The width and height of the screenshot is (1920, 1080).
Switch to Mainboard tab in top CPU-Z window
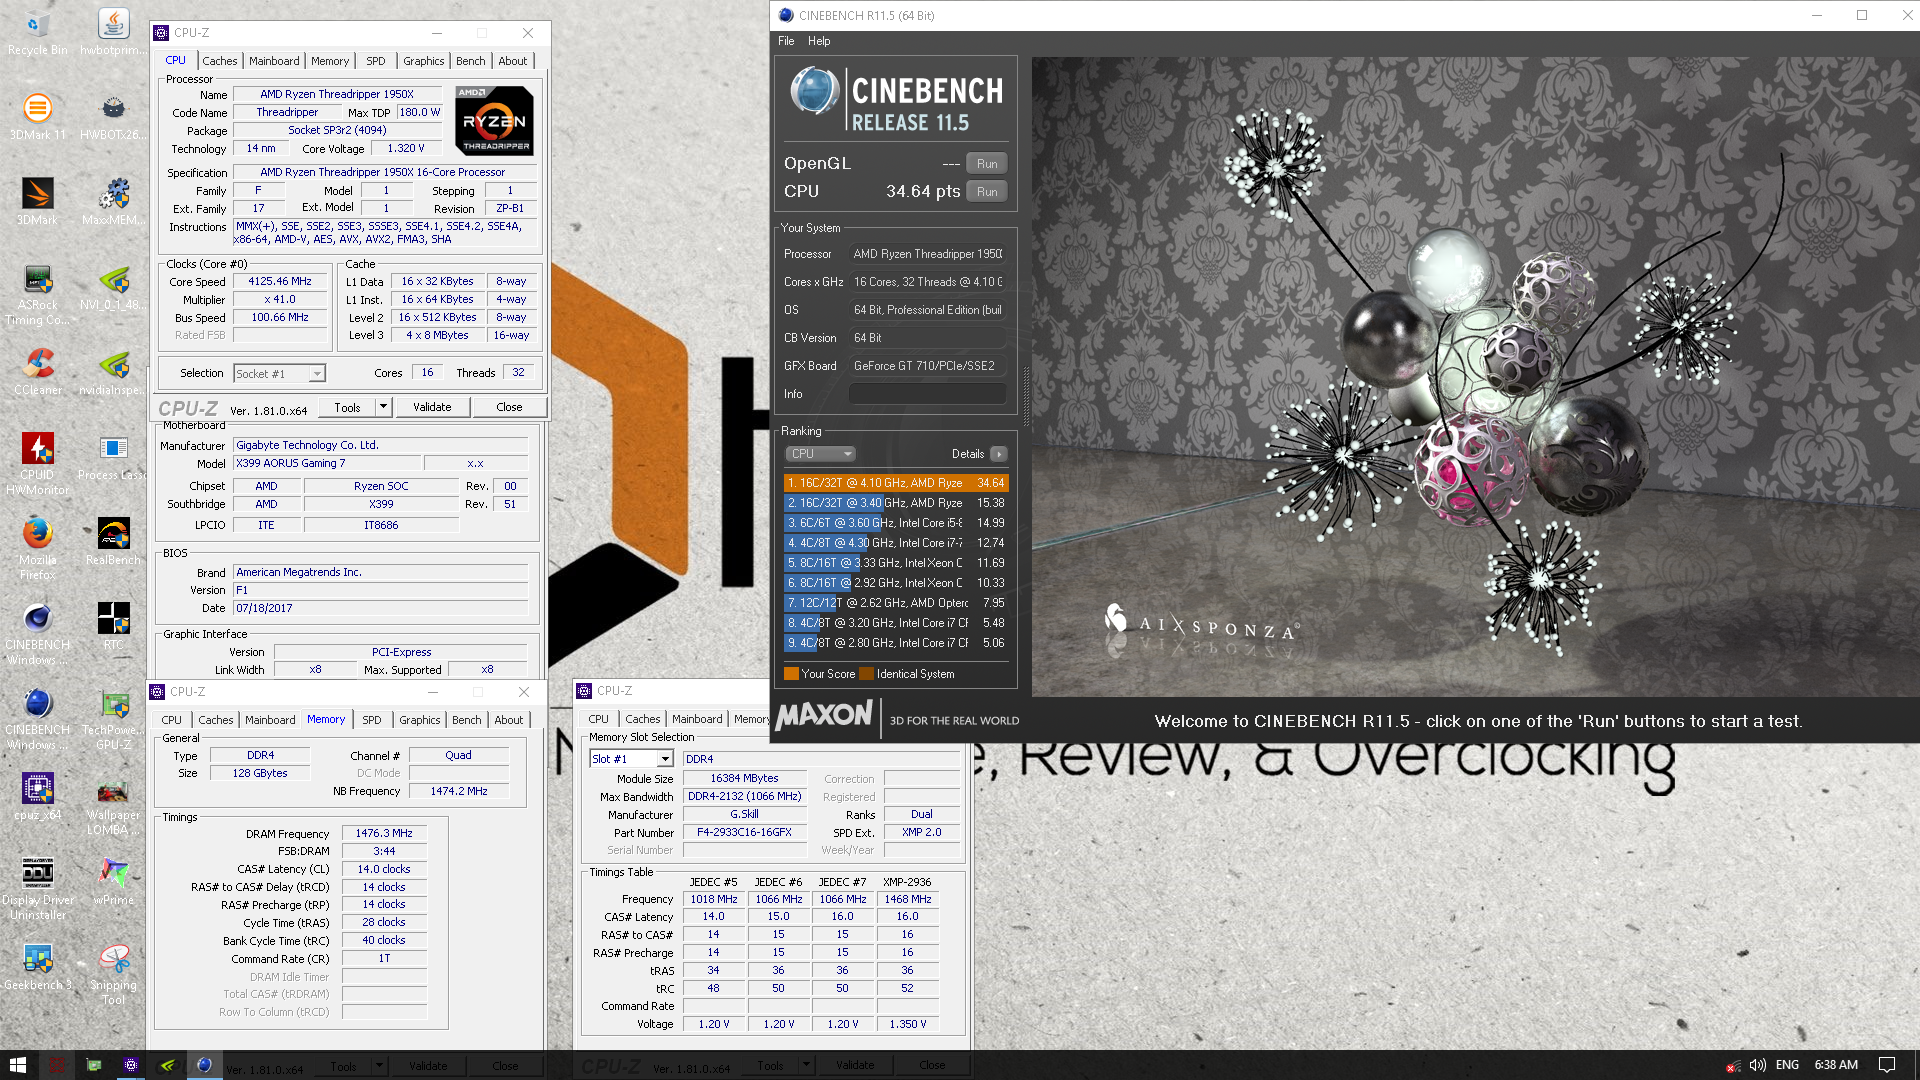pos(274,61)
